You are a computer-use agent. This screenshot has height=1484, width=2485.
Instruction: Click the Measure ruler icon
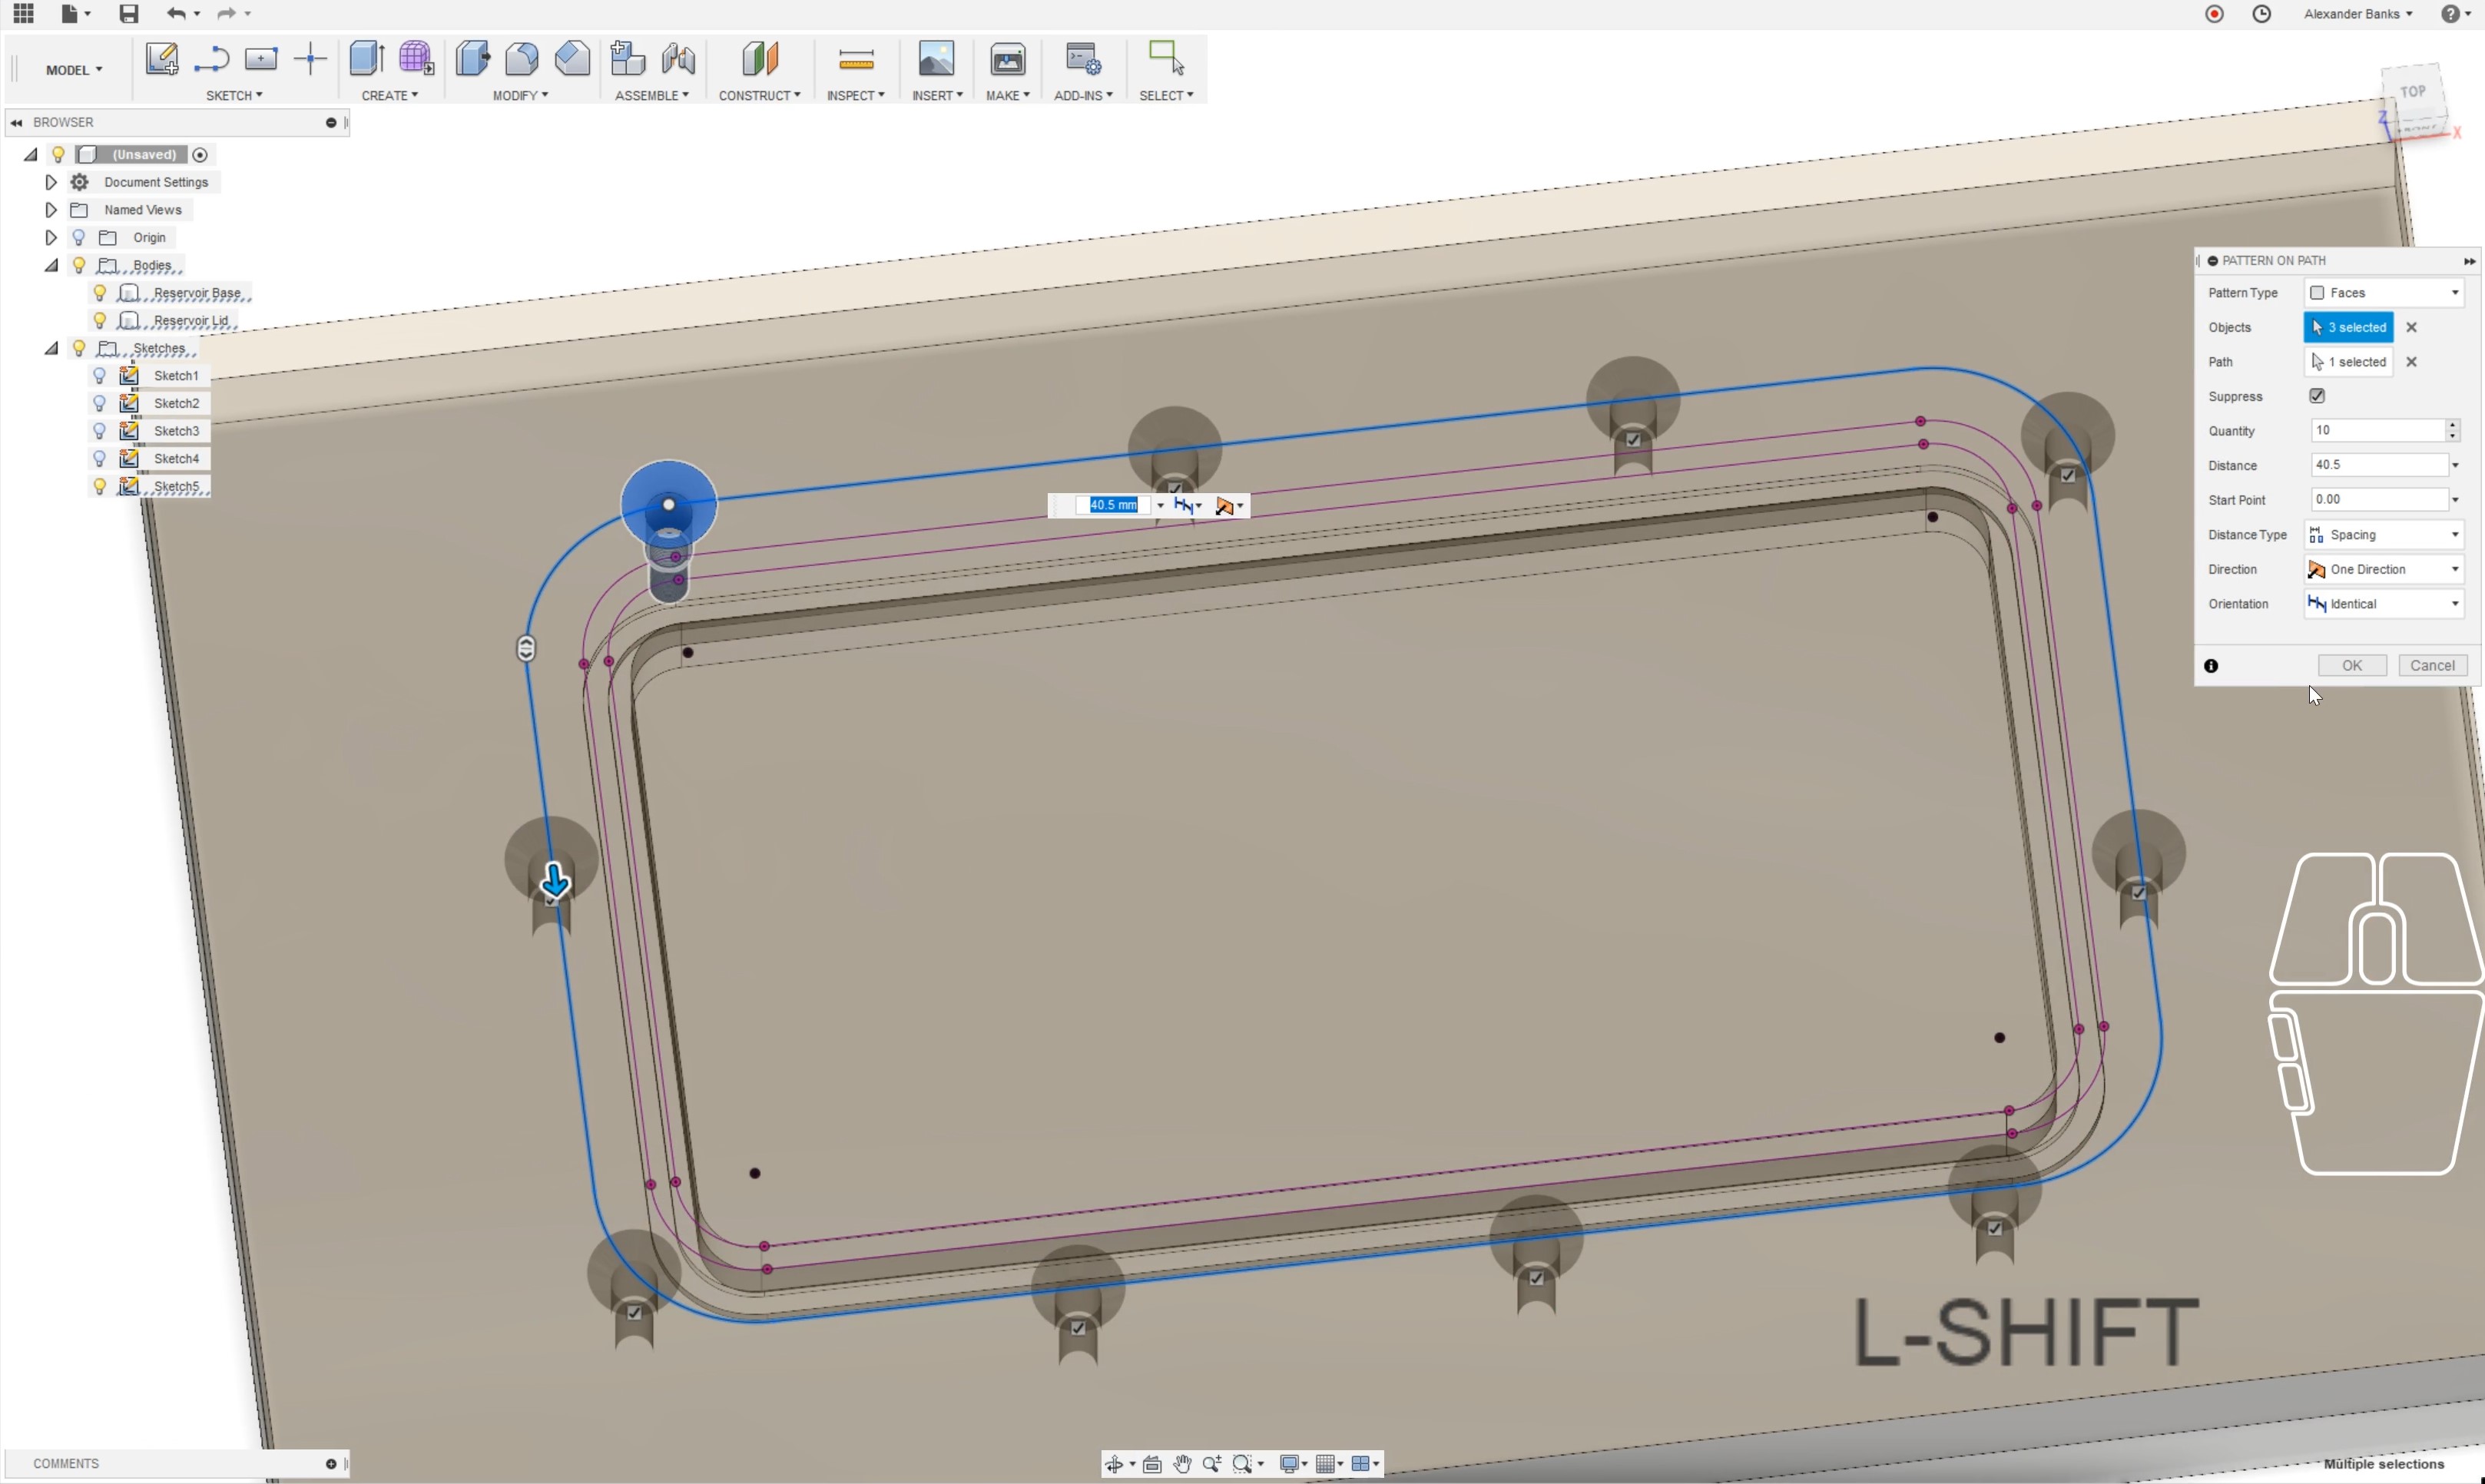tap(856, 61)
